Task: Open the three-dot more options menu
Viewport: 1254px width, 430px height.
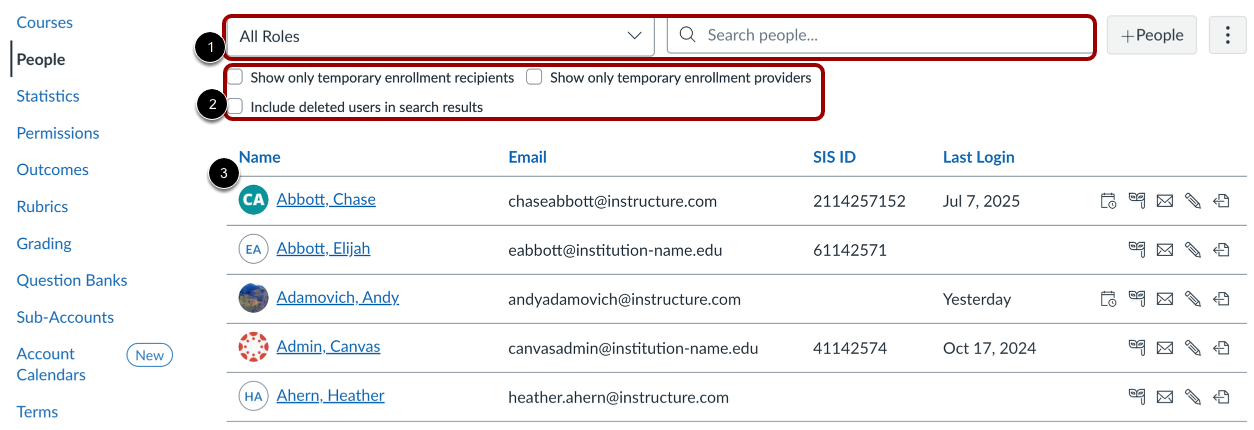Action: 1228,36
